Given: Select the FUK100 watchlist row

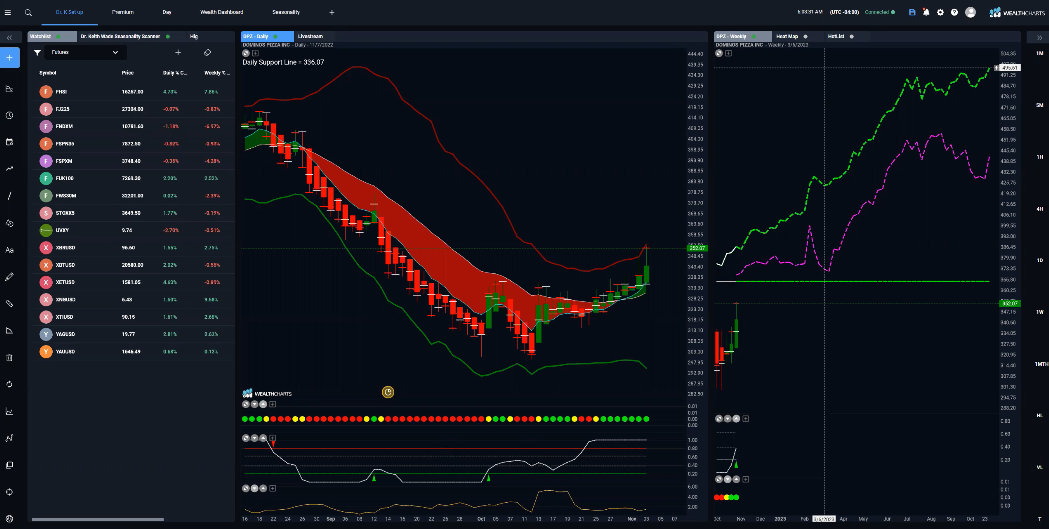Looking at the screenshot, I should point(133,179).
